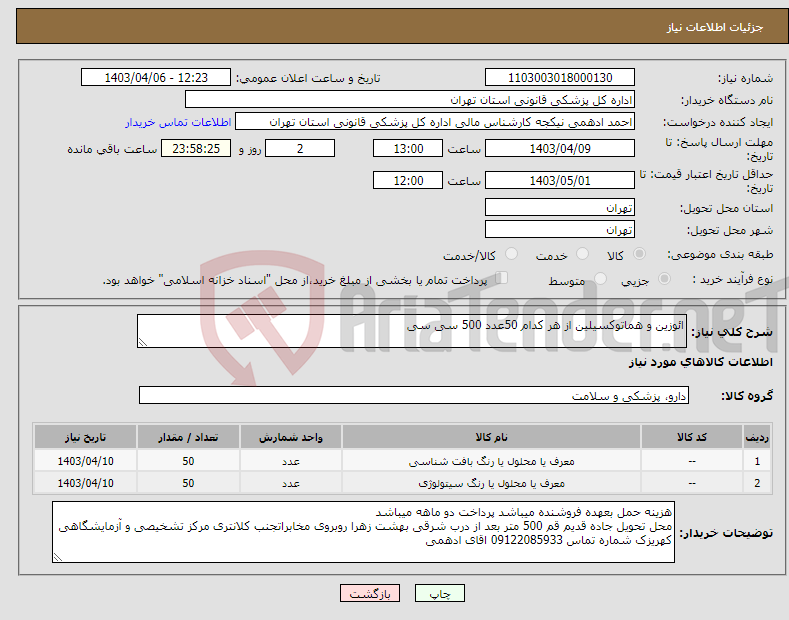The width and height of the screenshot is (789, 620).
Task: Click the تعداد / مقدار column header
Action: click(x=188, y=437)
